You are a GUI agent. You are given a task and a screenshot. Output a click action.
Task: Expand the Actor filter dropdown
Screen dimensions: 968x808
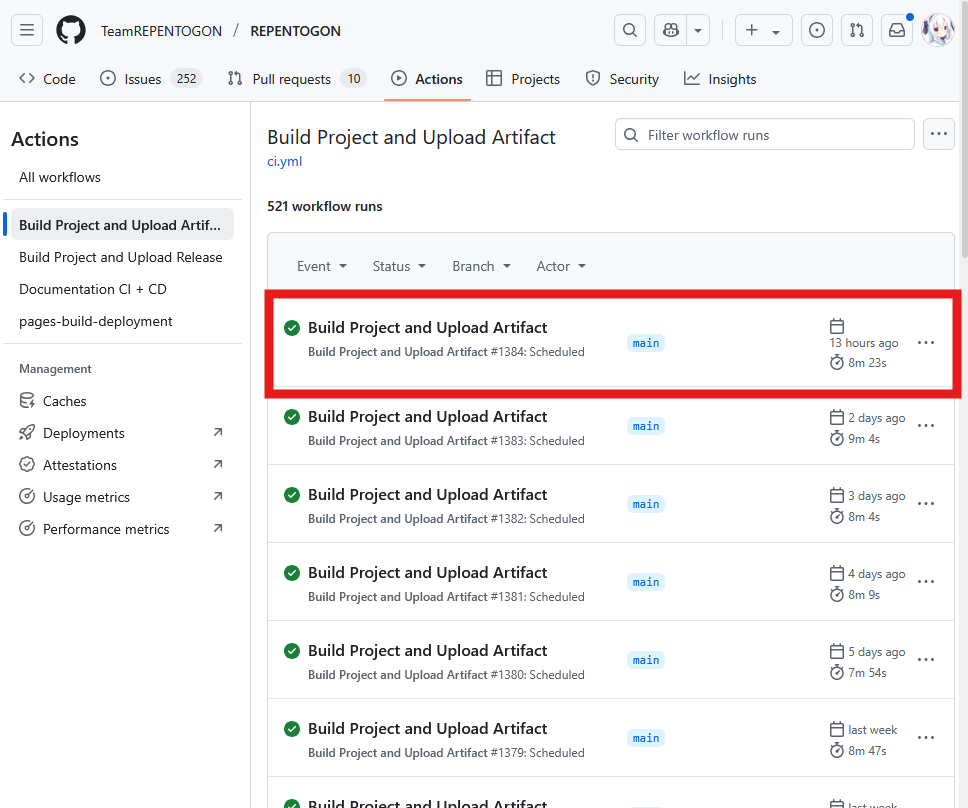click(x=561, y=266)
